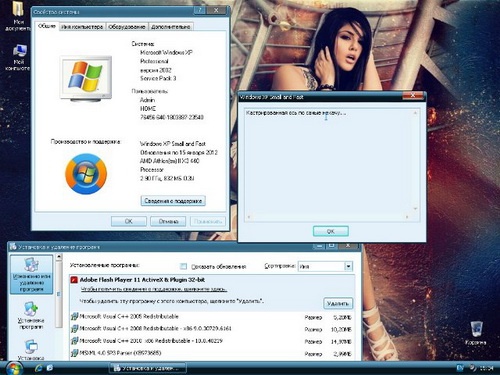Open the My Documents desktop folder icon
Image resolution: width=500 pixels, height=375 pixels.
[18, 9]
